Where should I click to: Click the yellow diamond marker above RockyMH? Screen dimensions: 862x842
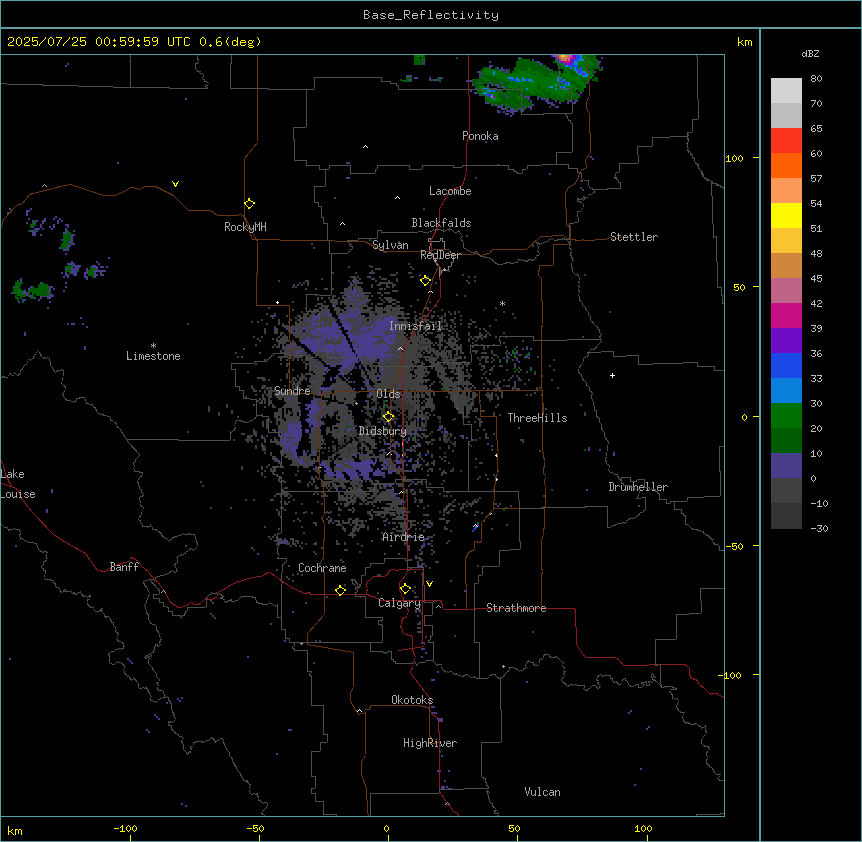click(x=249, y=204)
